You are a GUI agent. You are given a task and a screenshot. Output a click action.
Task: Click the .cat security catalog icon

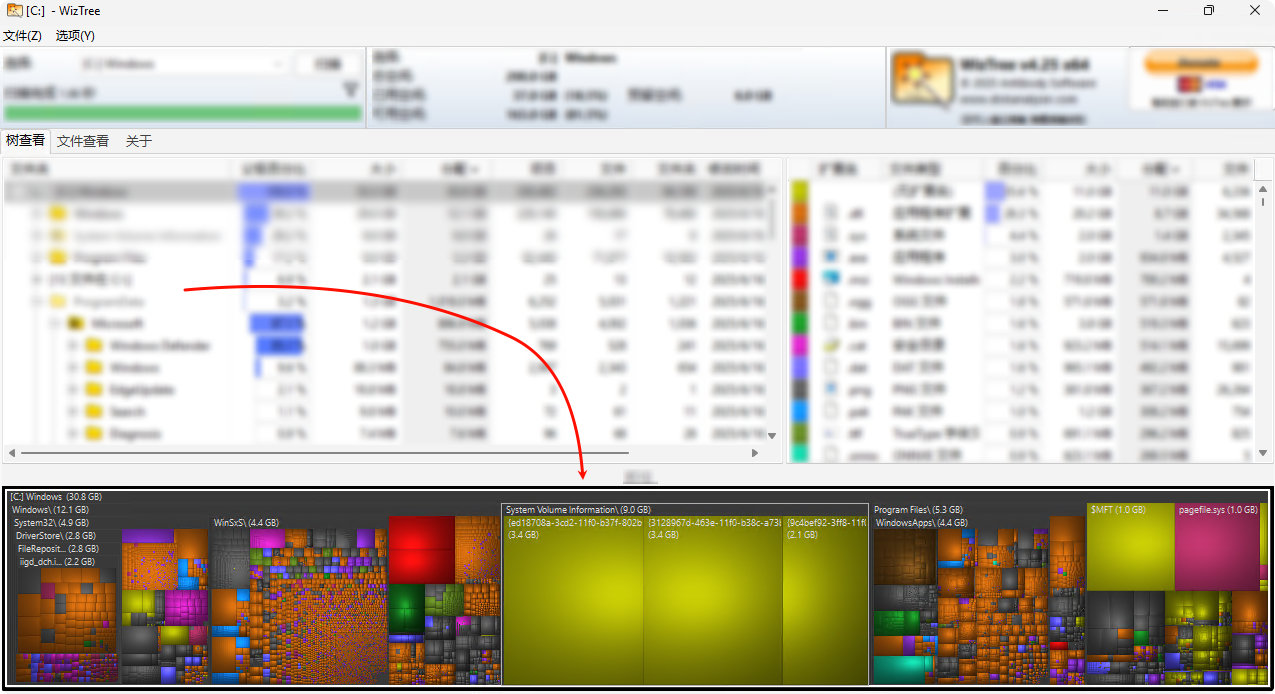tap(830, 345)
